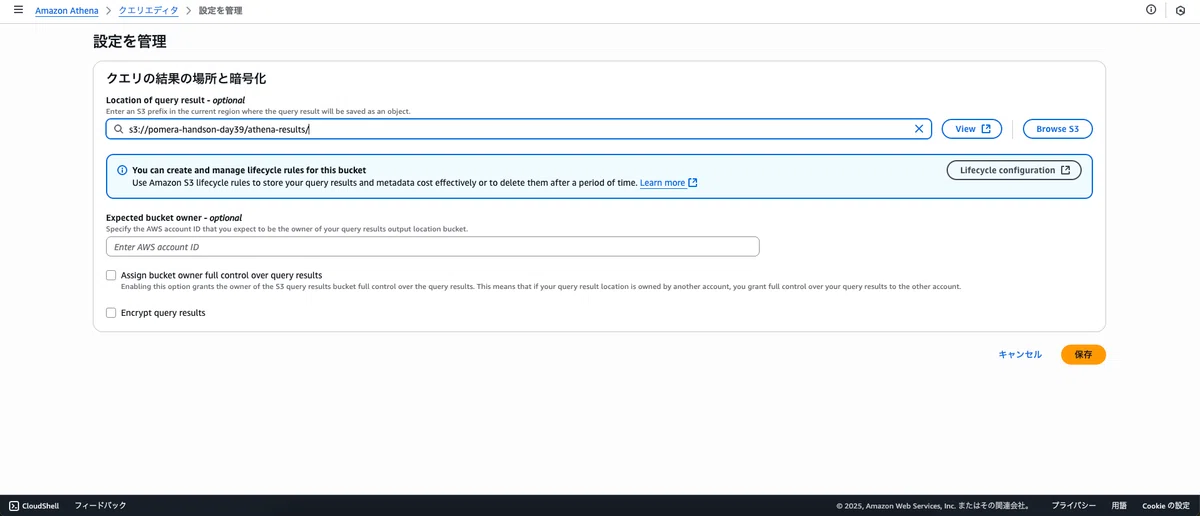Click the Browse S3 button
The height and width of the screenshot is (516, 1200).
[x=1057, y=129]
